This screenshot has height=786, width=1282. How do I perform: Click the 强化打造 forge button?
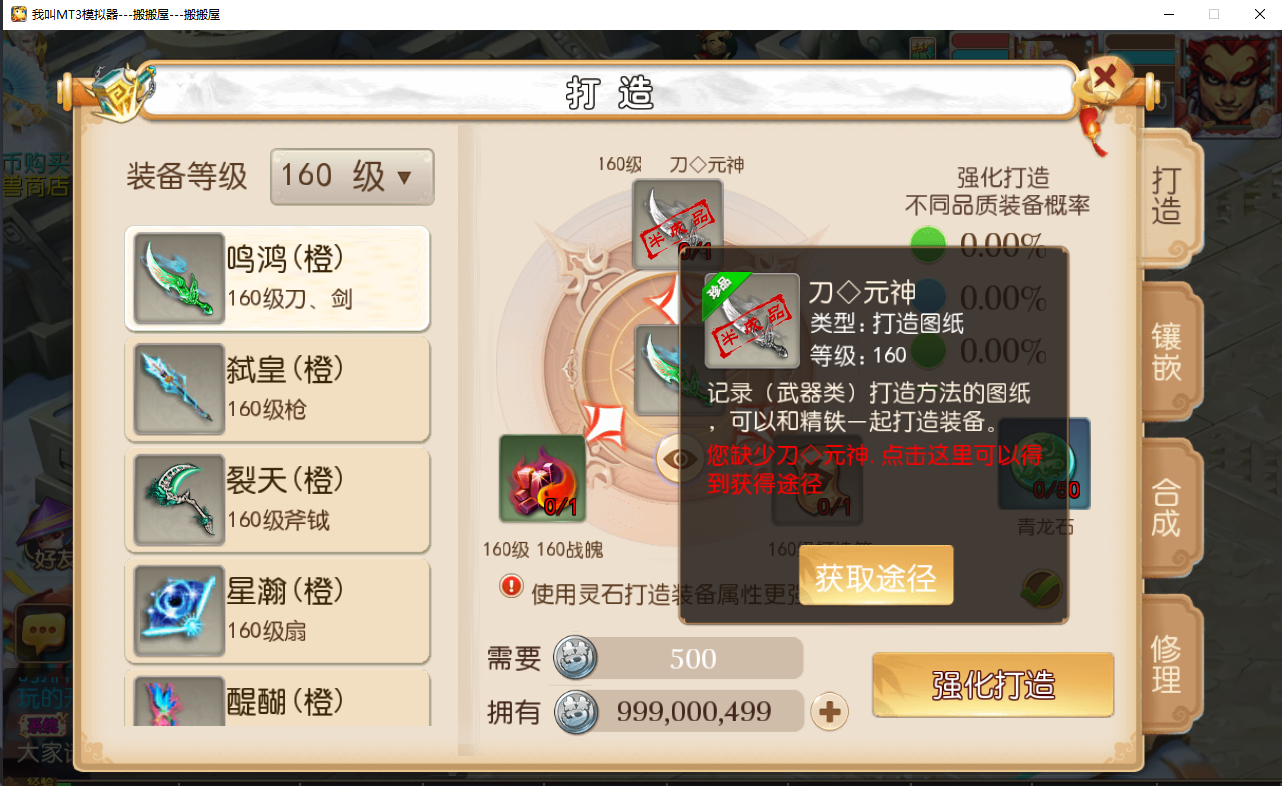click(993, 685)
